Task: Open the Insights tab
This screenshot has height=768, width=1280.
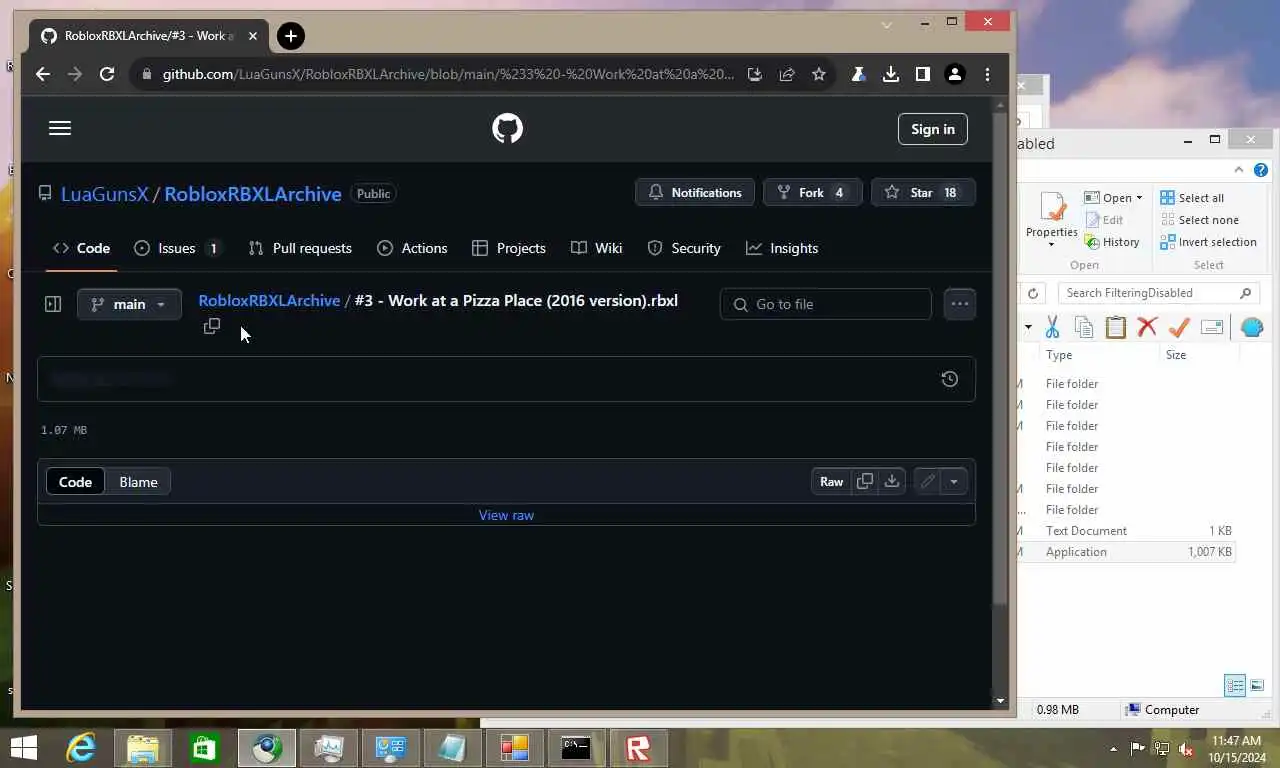Action: pos(782,248)
